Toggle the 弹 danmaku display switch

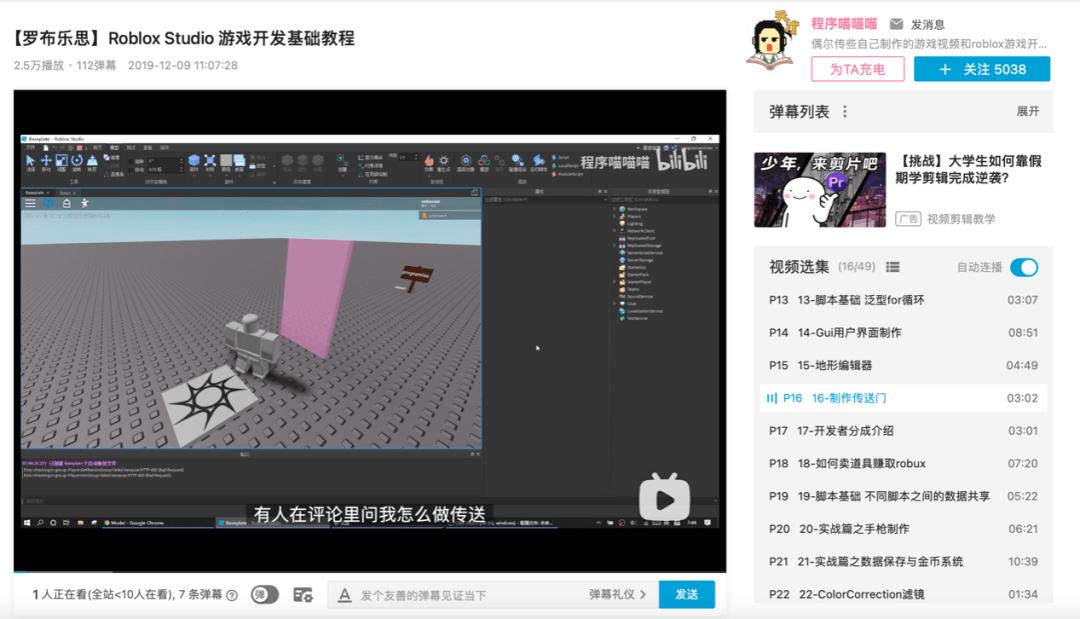click(x=264, y=594)
